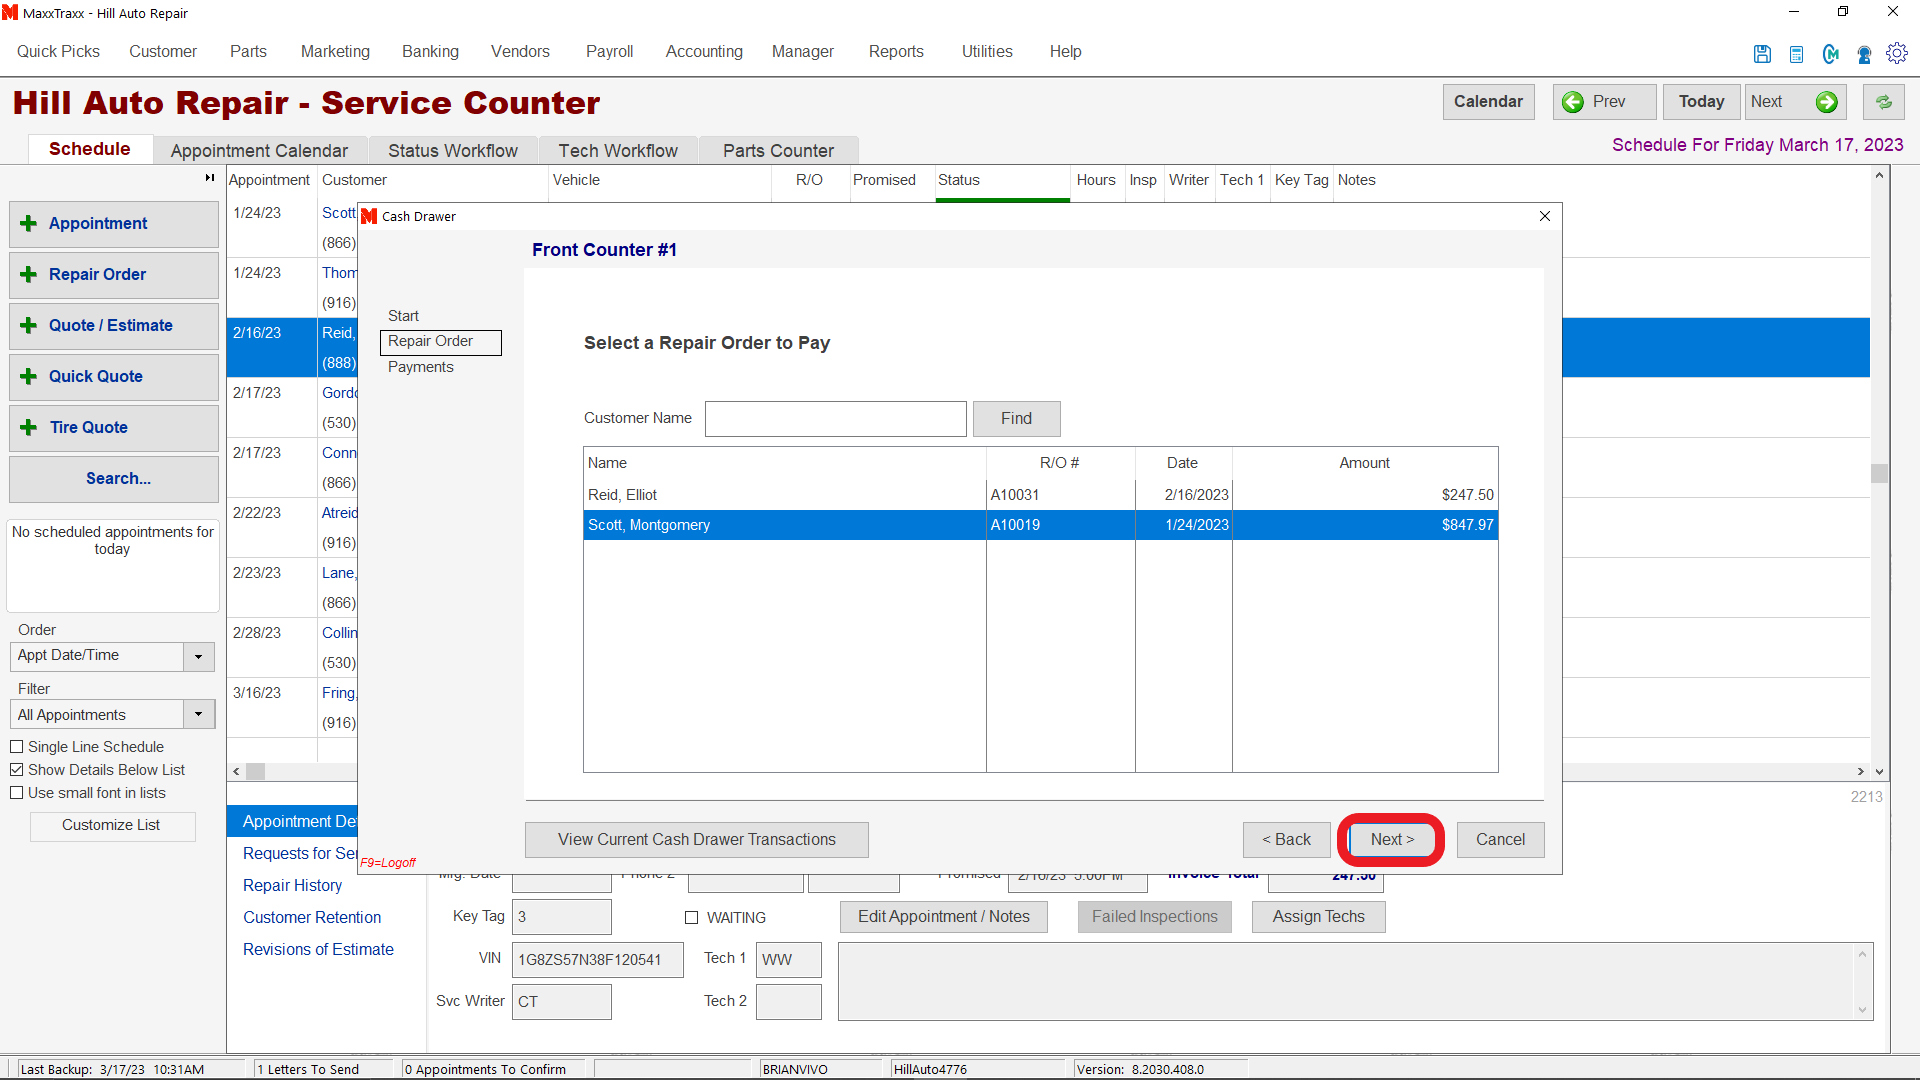Expand the All Appointments filter dropdown

198,715
